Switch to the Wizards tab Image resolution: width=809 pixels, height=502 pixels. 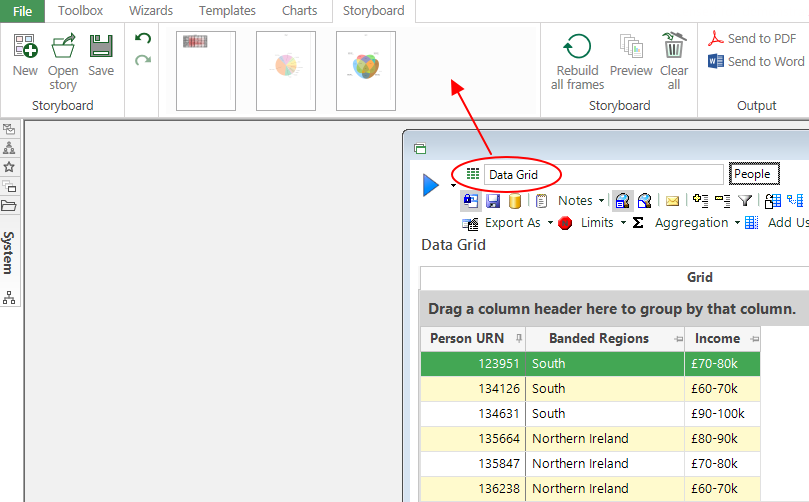coord(151,11)
